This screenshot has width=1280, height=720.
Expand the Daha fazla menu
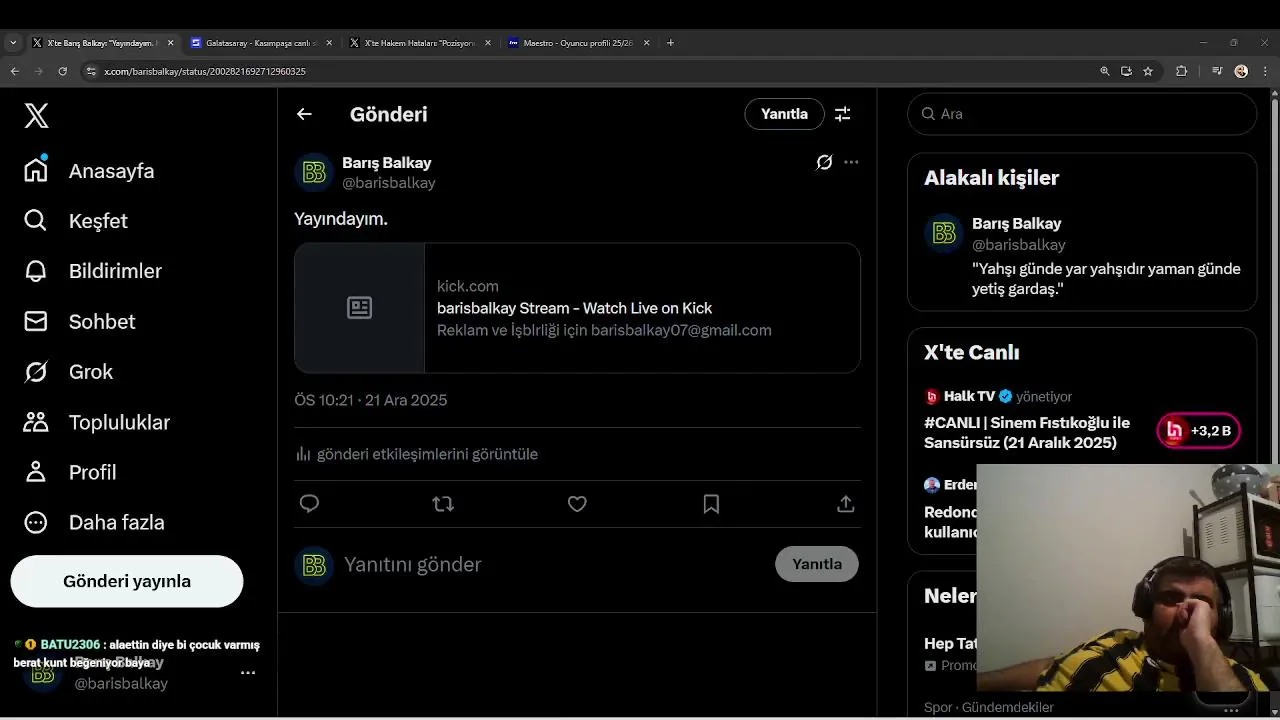[x=93, y=522]
